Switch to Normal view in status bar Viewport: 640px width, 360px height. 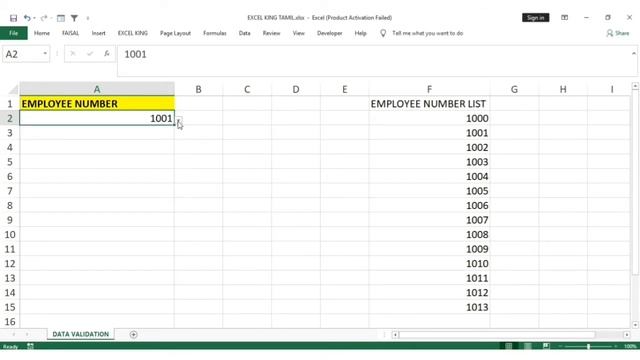click(509, 346)
